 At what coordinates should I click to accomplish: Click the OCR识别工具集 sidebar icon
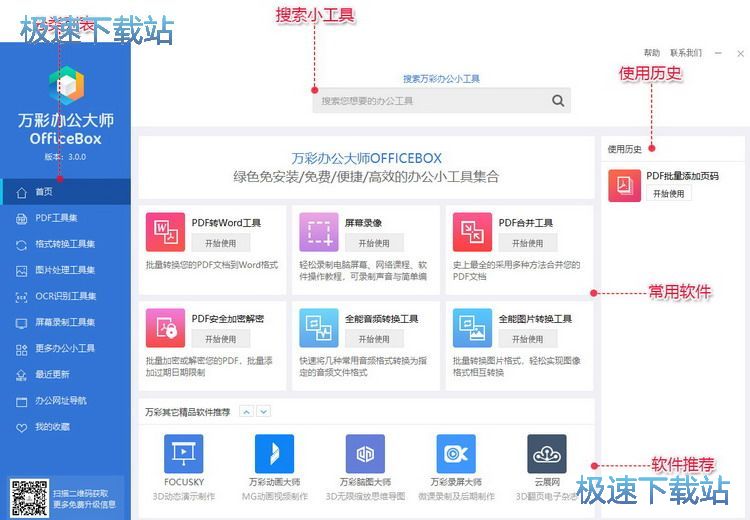[x=22, y=297]
